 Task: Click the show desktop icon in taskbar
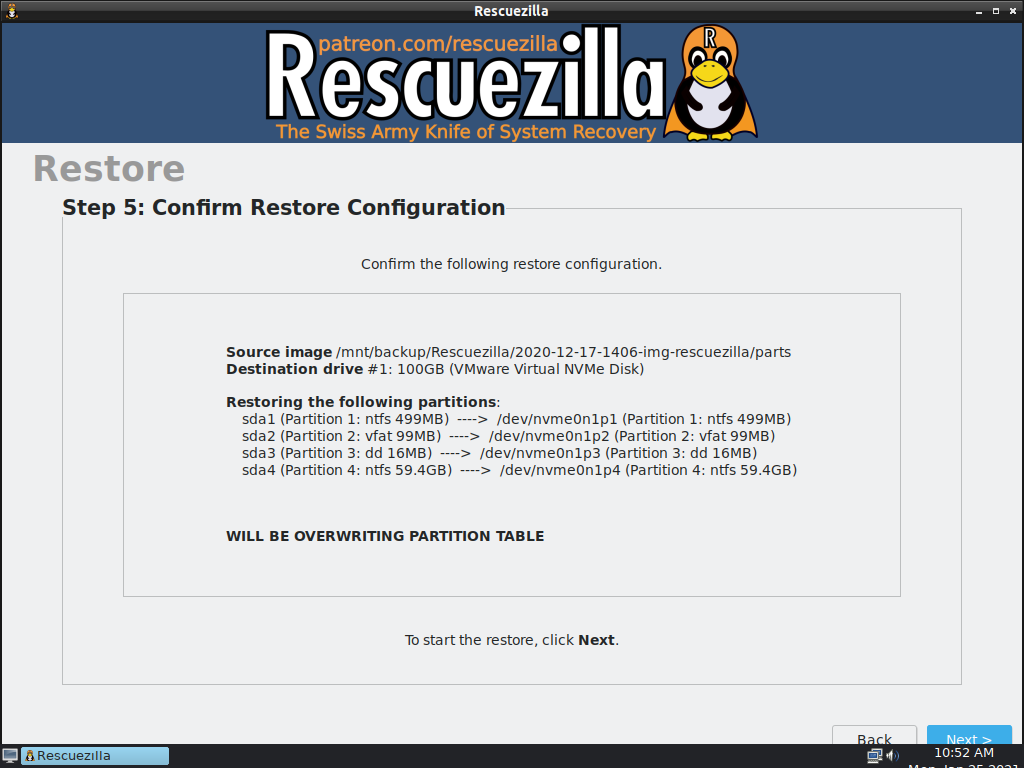[10, 756]
